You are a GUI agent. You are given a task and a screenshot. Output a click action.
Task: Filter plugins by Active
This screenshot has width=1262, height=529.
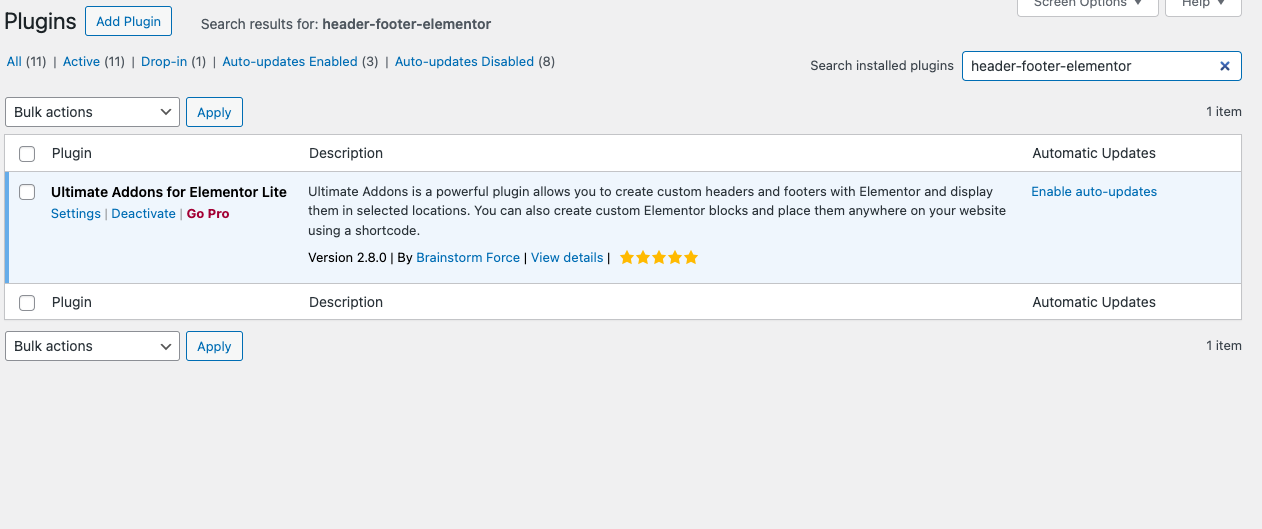[81, 62]
